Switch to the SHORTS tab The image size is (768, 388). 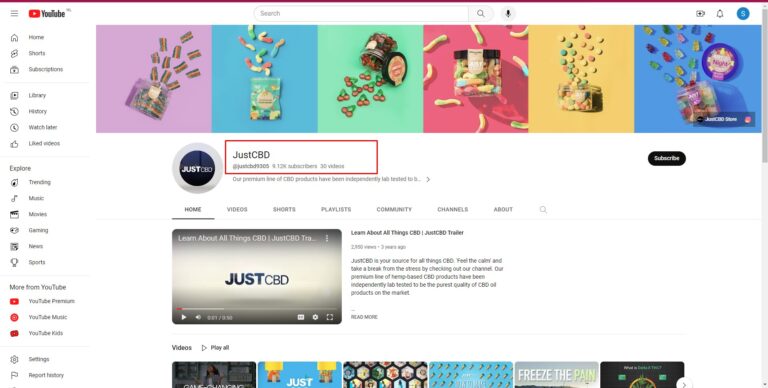click(x=284, y=210)
